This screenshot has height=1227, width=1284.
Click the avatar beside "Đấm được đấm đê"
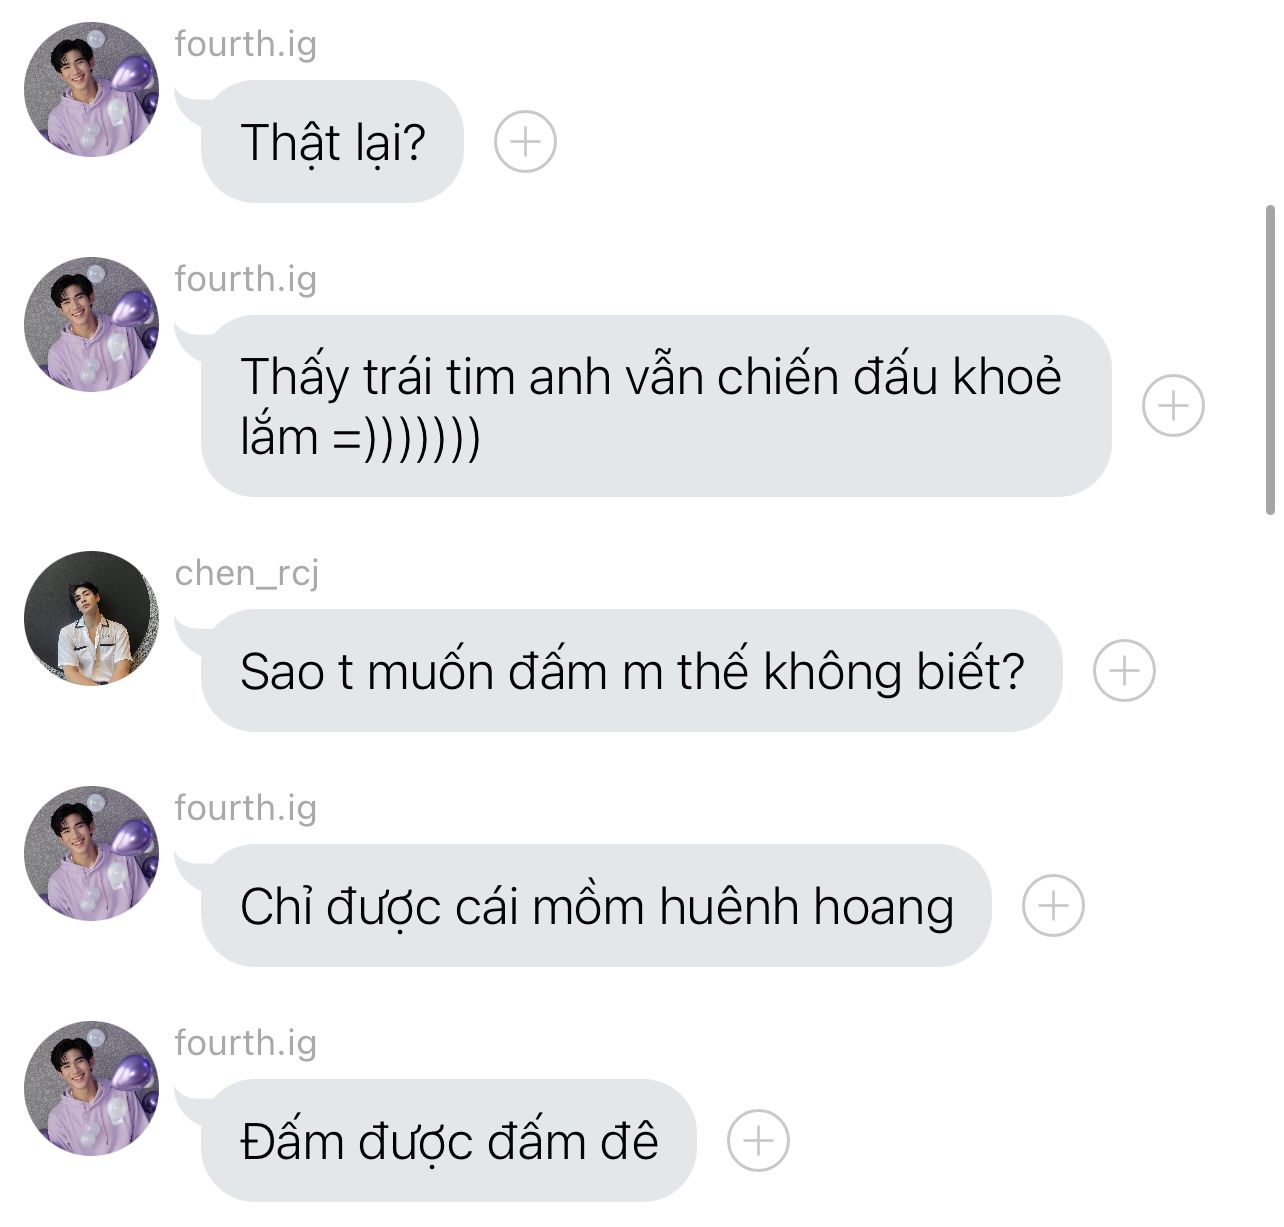[x=91, y=1088]
